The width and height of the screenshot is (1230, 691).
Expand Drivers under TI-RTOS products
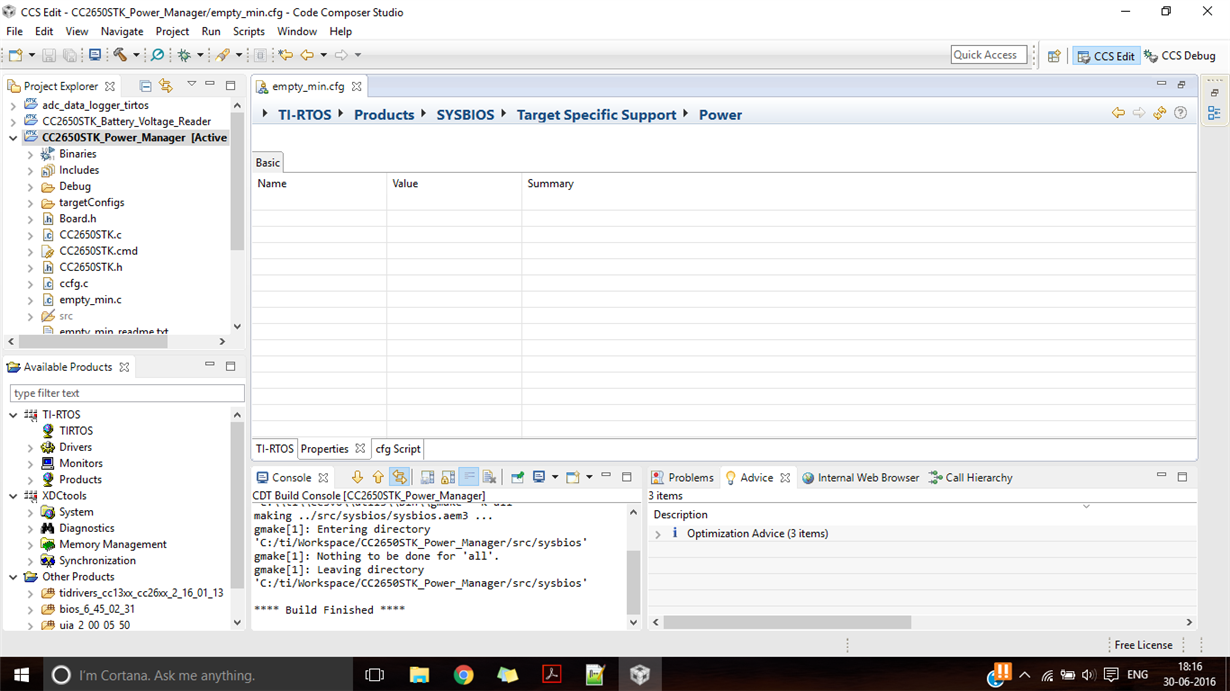pos(30,447)
